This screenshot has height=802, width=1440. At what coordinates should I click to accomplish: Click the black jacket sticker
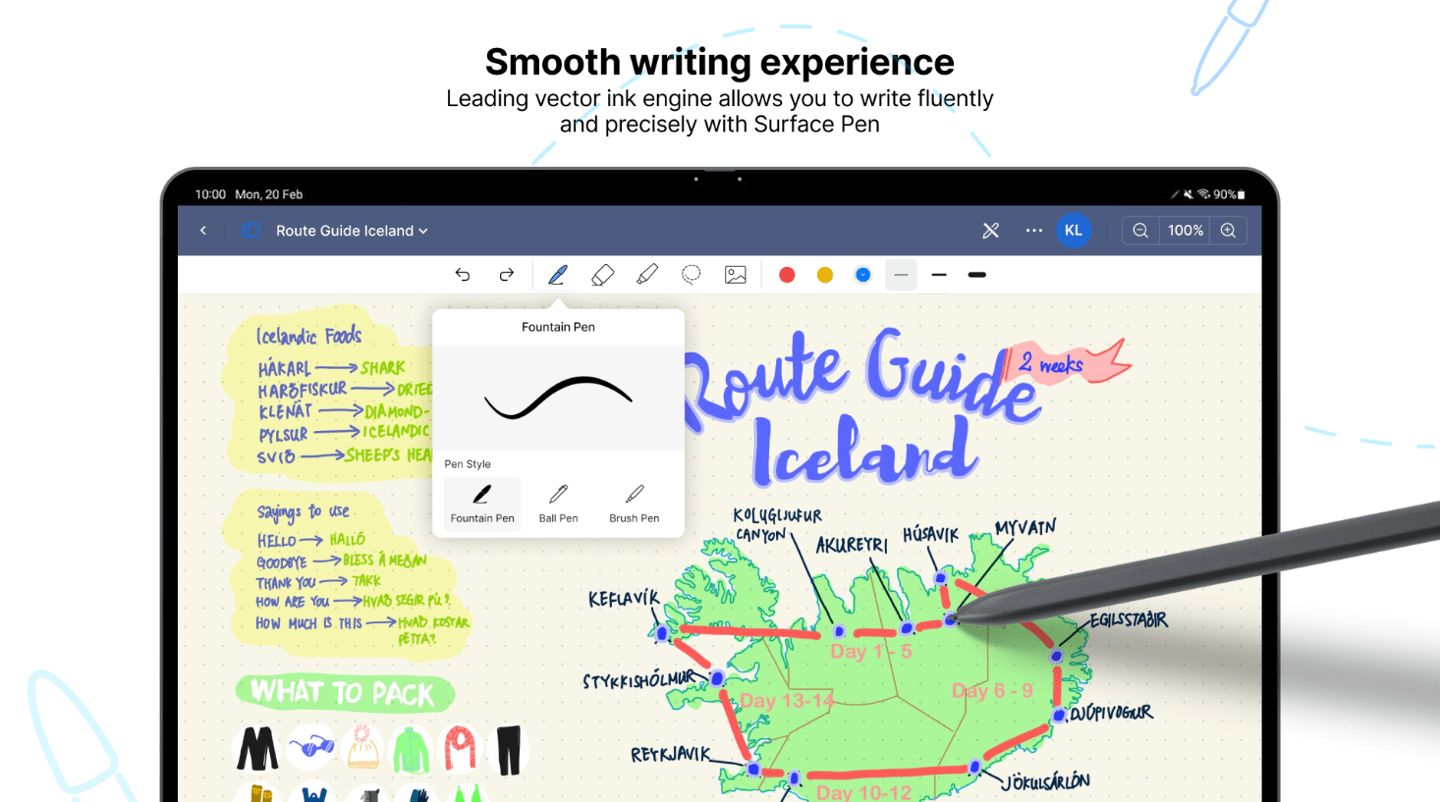(257, 748)
